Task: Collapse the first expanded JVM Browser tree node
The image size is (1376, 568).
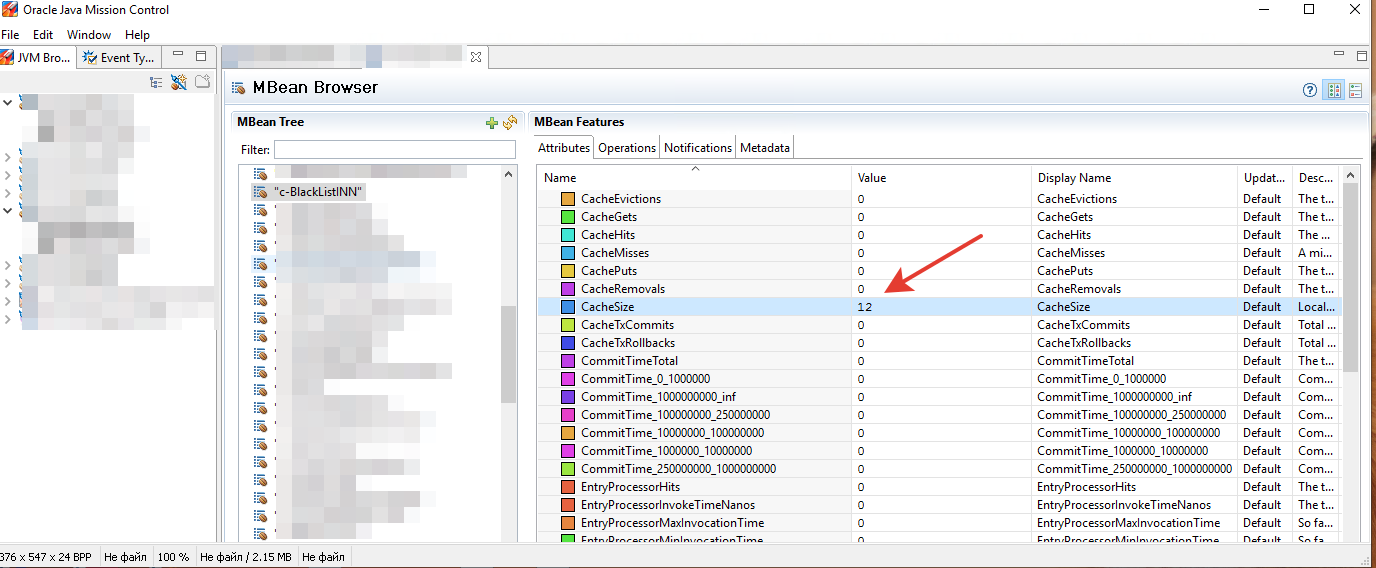Action: 8,102
